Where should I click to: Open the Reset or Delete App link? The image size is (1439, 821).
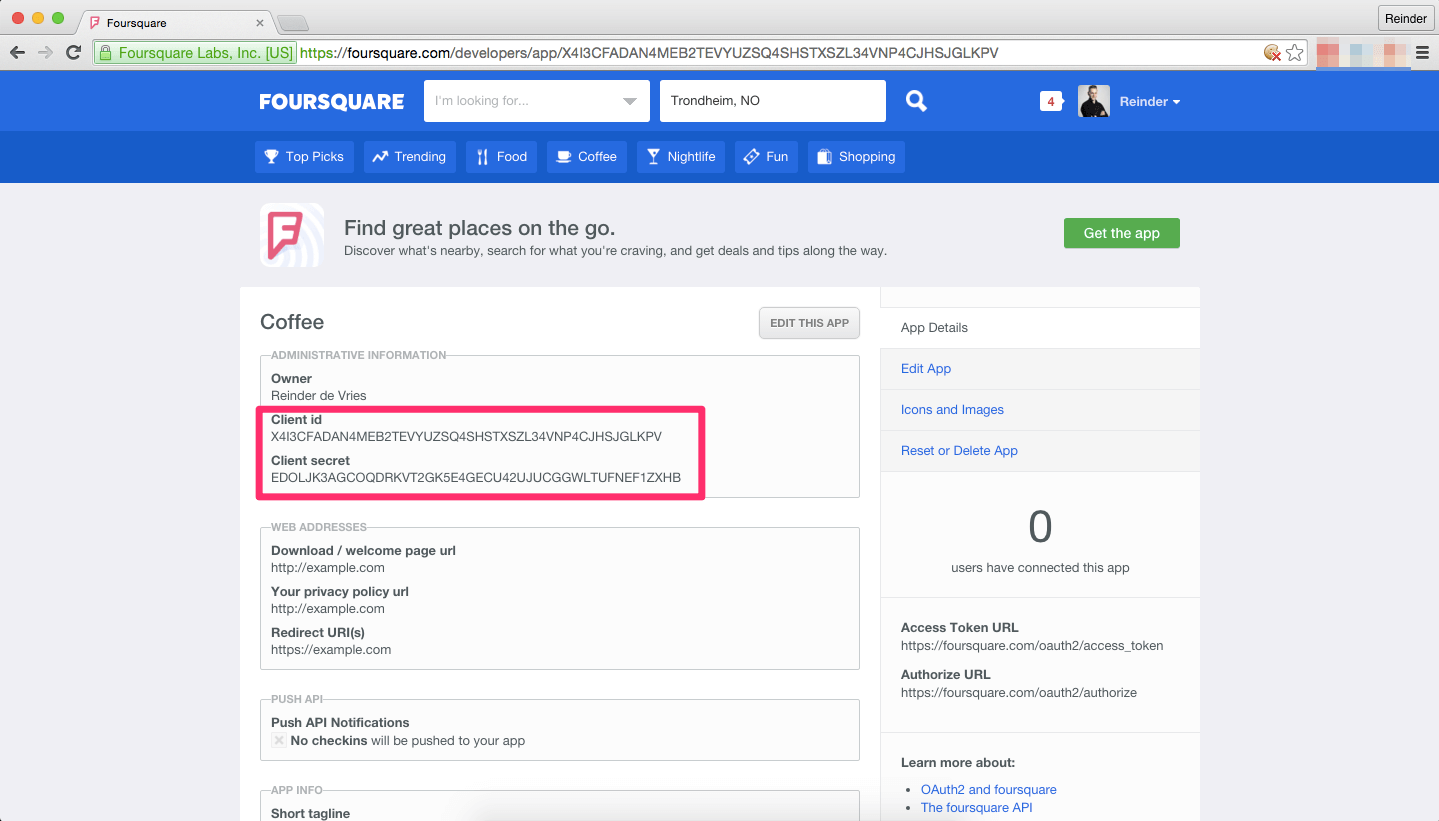click(x=959, y=451)
